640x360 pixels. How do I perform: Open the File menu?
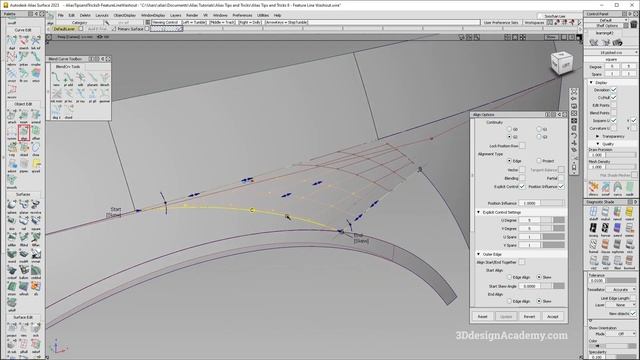point(60,15)
